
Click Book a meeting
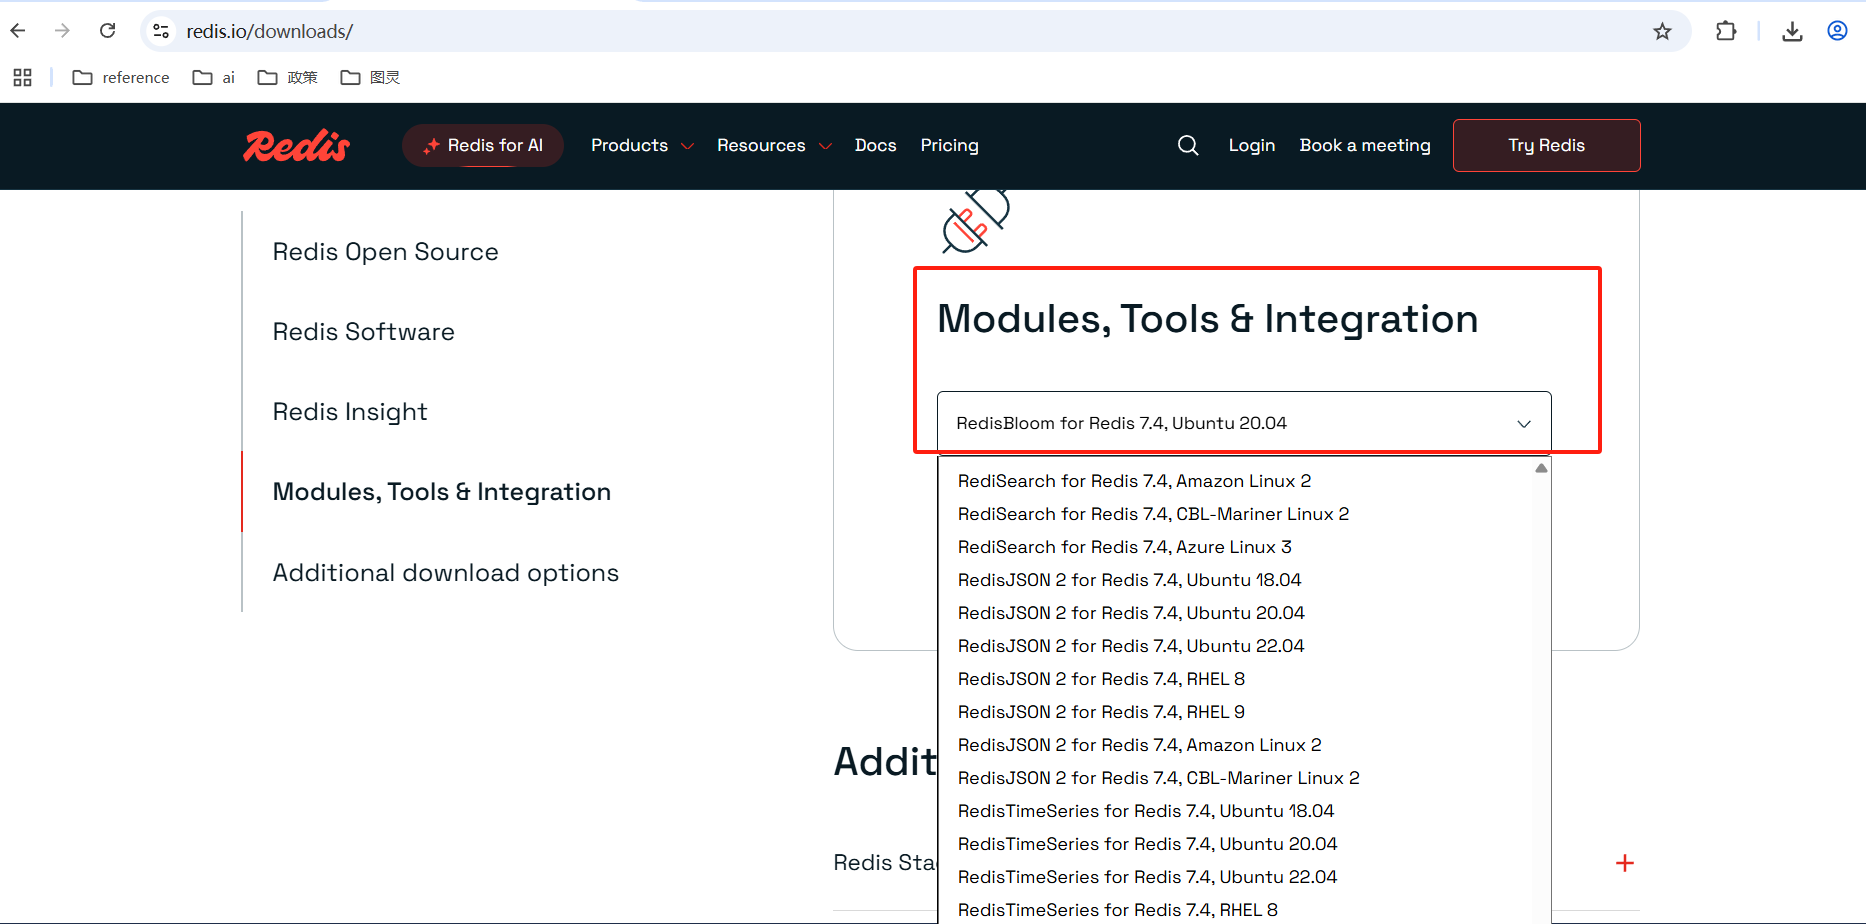pos(1365,146)
